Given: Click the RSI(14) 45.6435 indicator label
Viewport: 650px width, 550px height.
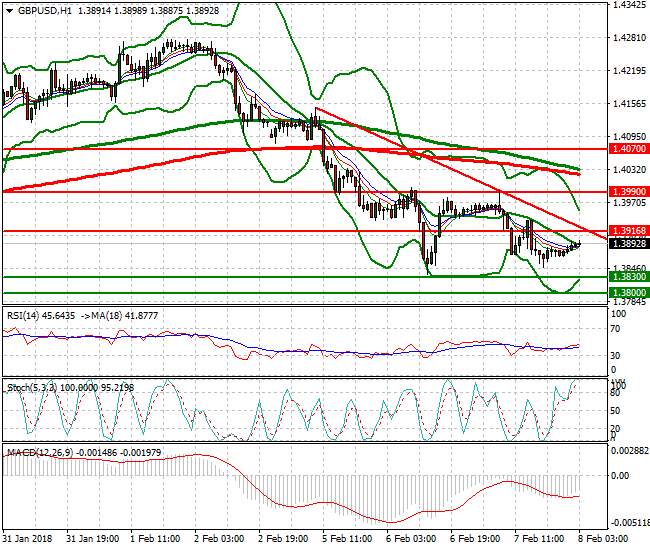Looking at the screenshot, I should point(41,316).
